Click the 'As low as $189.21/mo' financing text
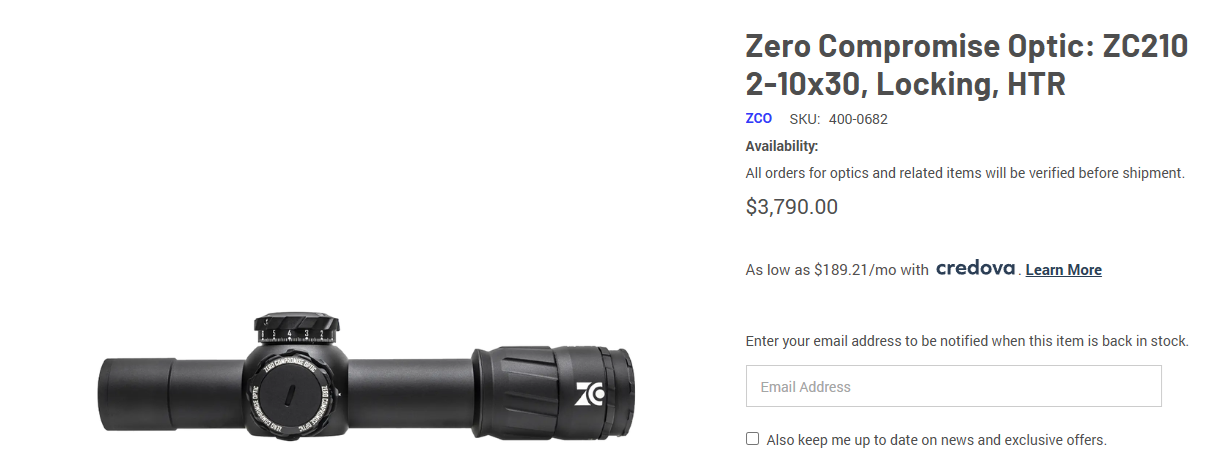This screenshot has height=452, width=1223. click(x=837, y=270)
